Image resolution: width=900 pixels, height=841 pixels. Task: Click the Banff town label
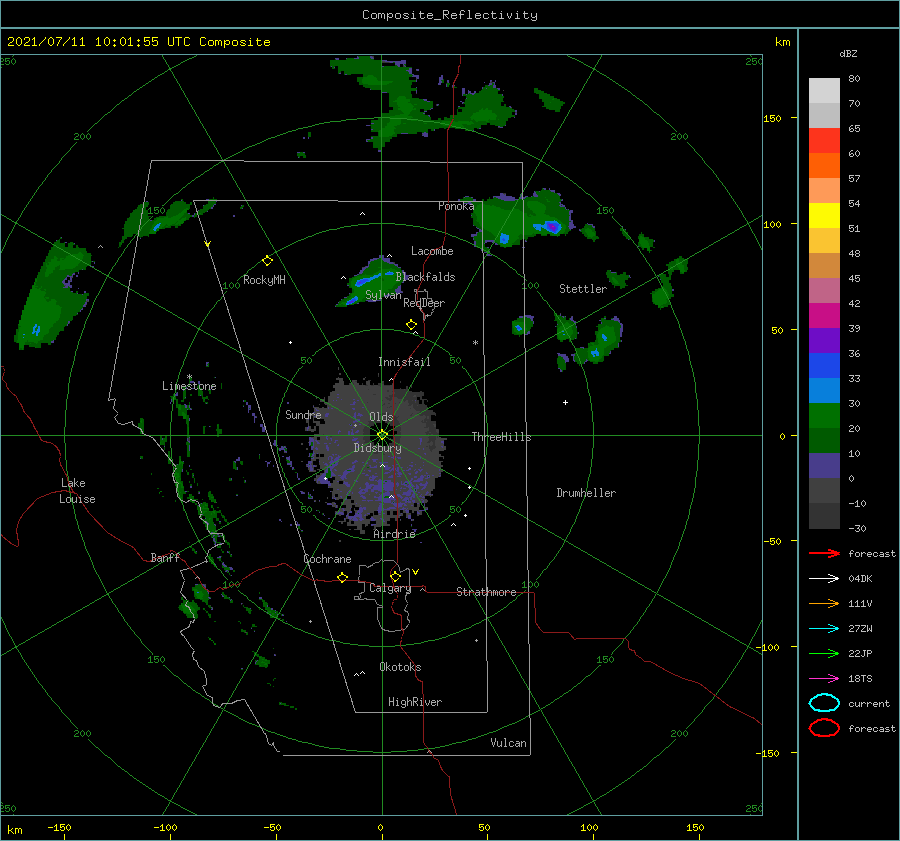click(165, 558)
